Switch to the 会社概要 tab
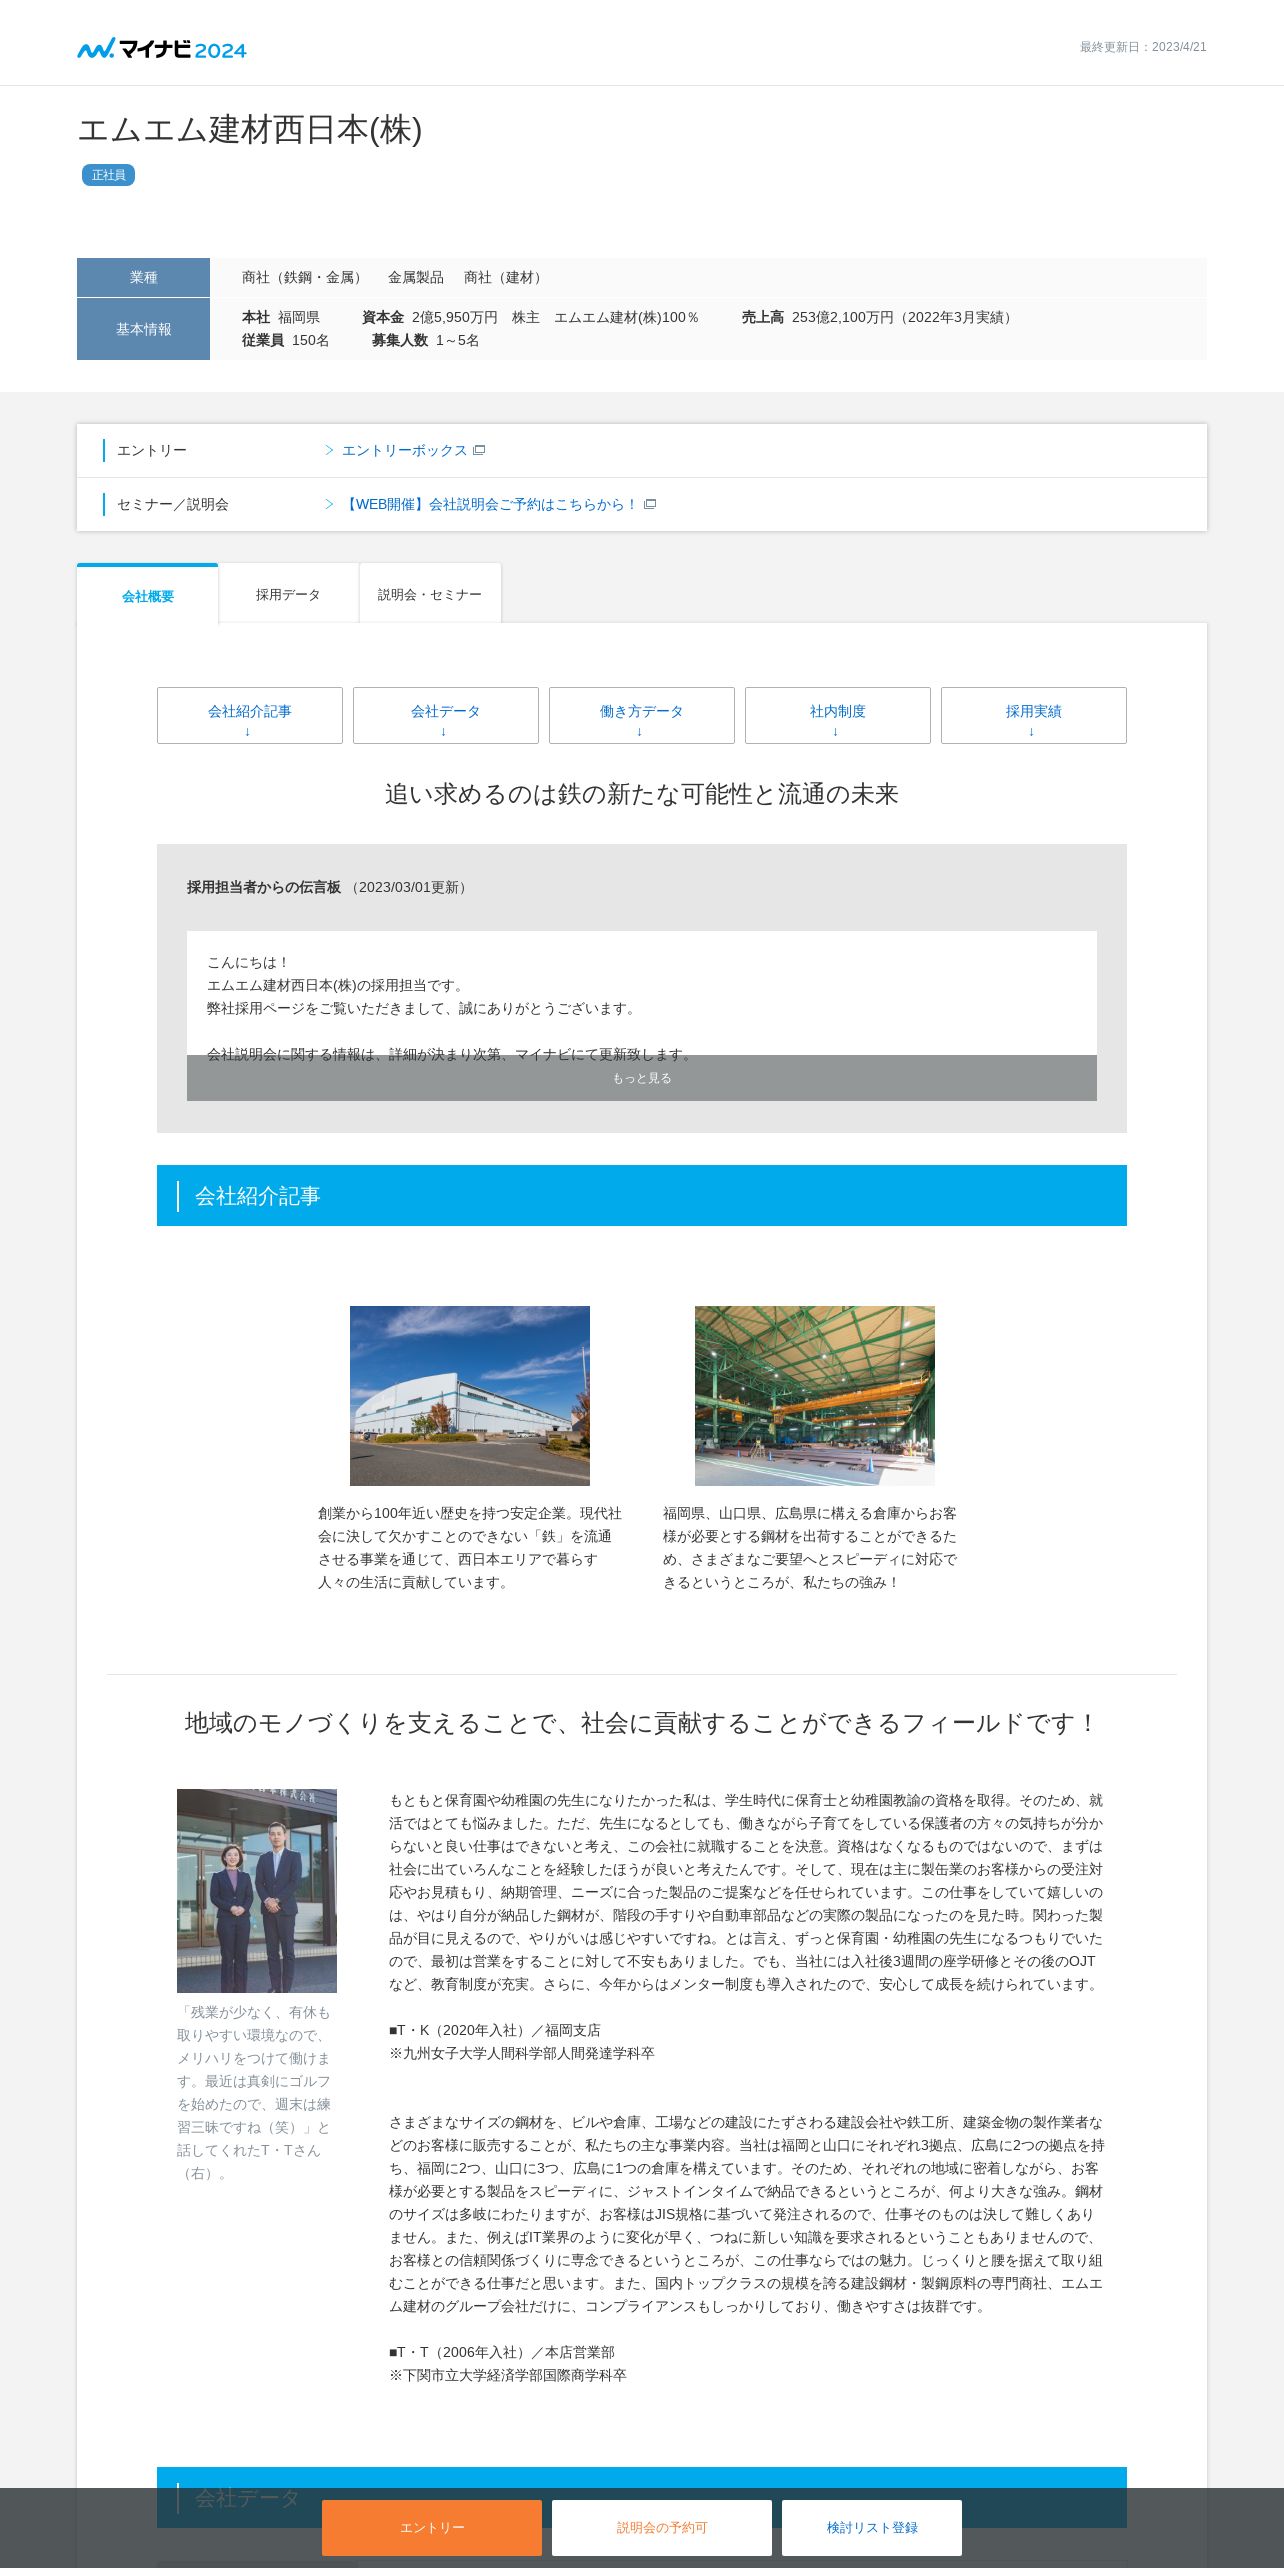Image resolution: width=1284 pixels, height=2568 pixels. click(x=148, y=596)
